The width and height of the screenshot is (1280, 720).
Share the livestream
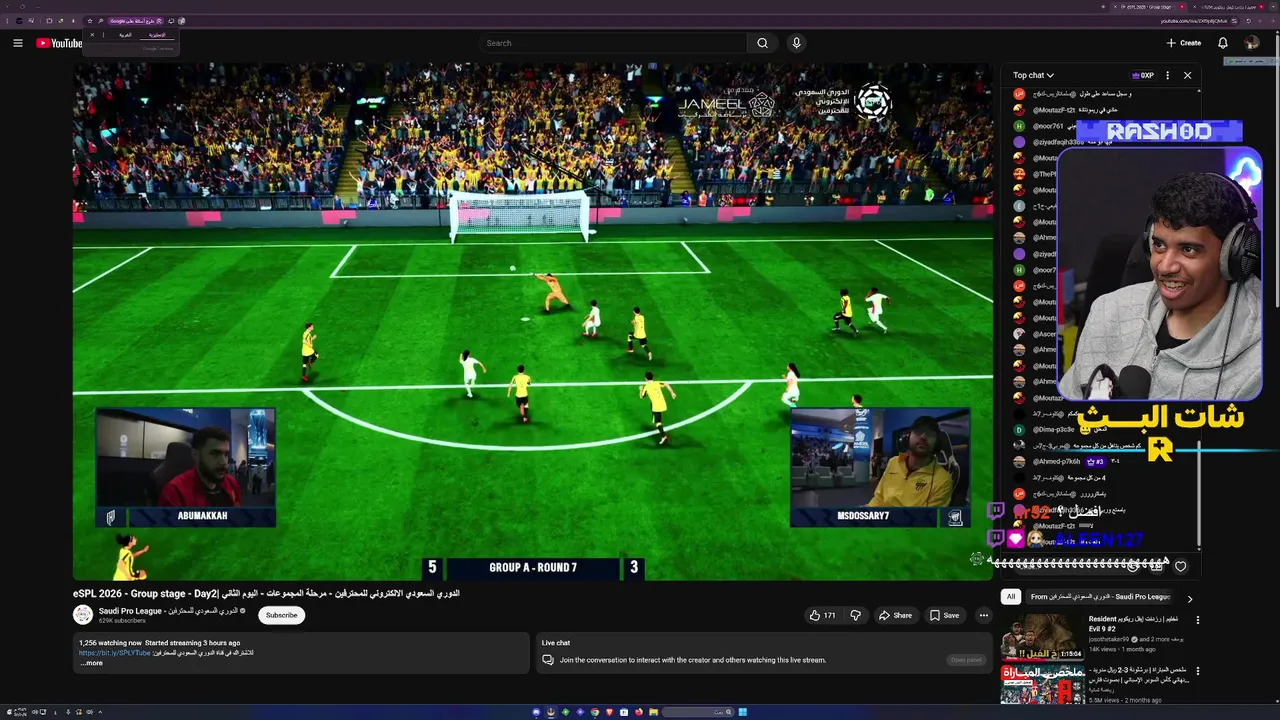point(895,615)
